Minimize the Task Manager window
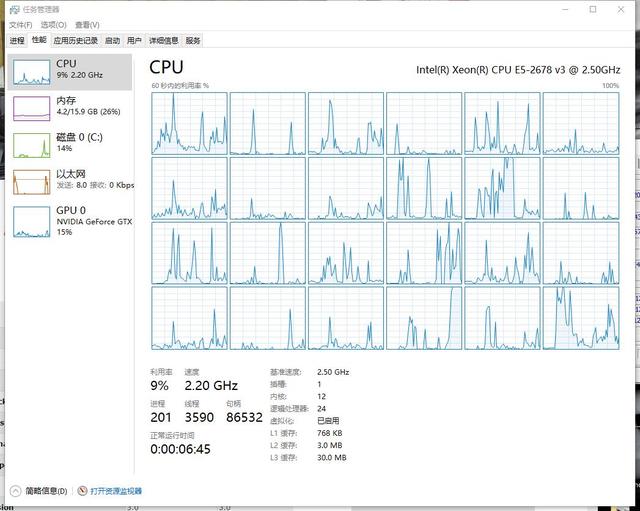Viewport: 640px width, 511px height. (565, 9)
